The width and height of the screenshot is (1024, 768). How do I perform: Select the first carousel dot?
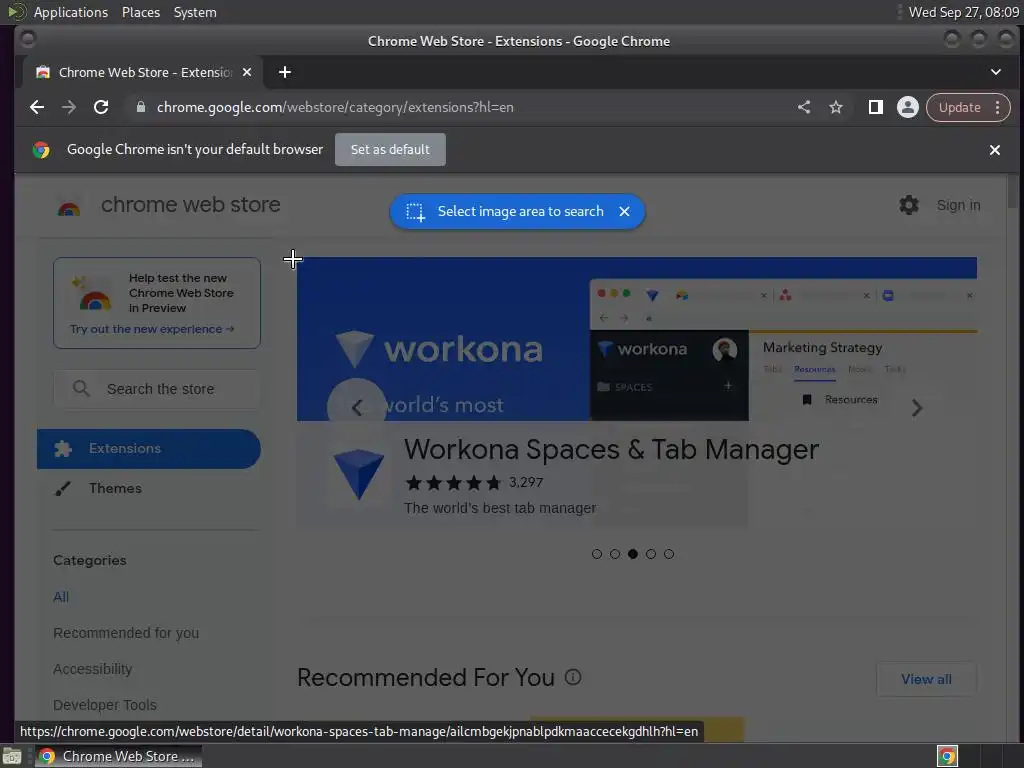click(597, 554)
